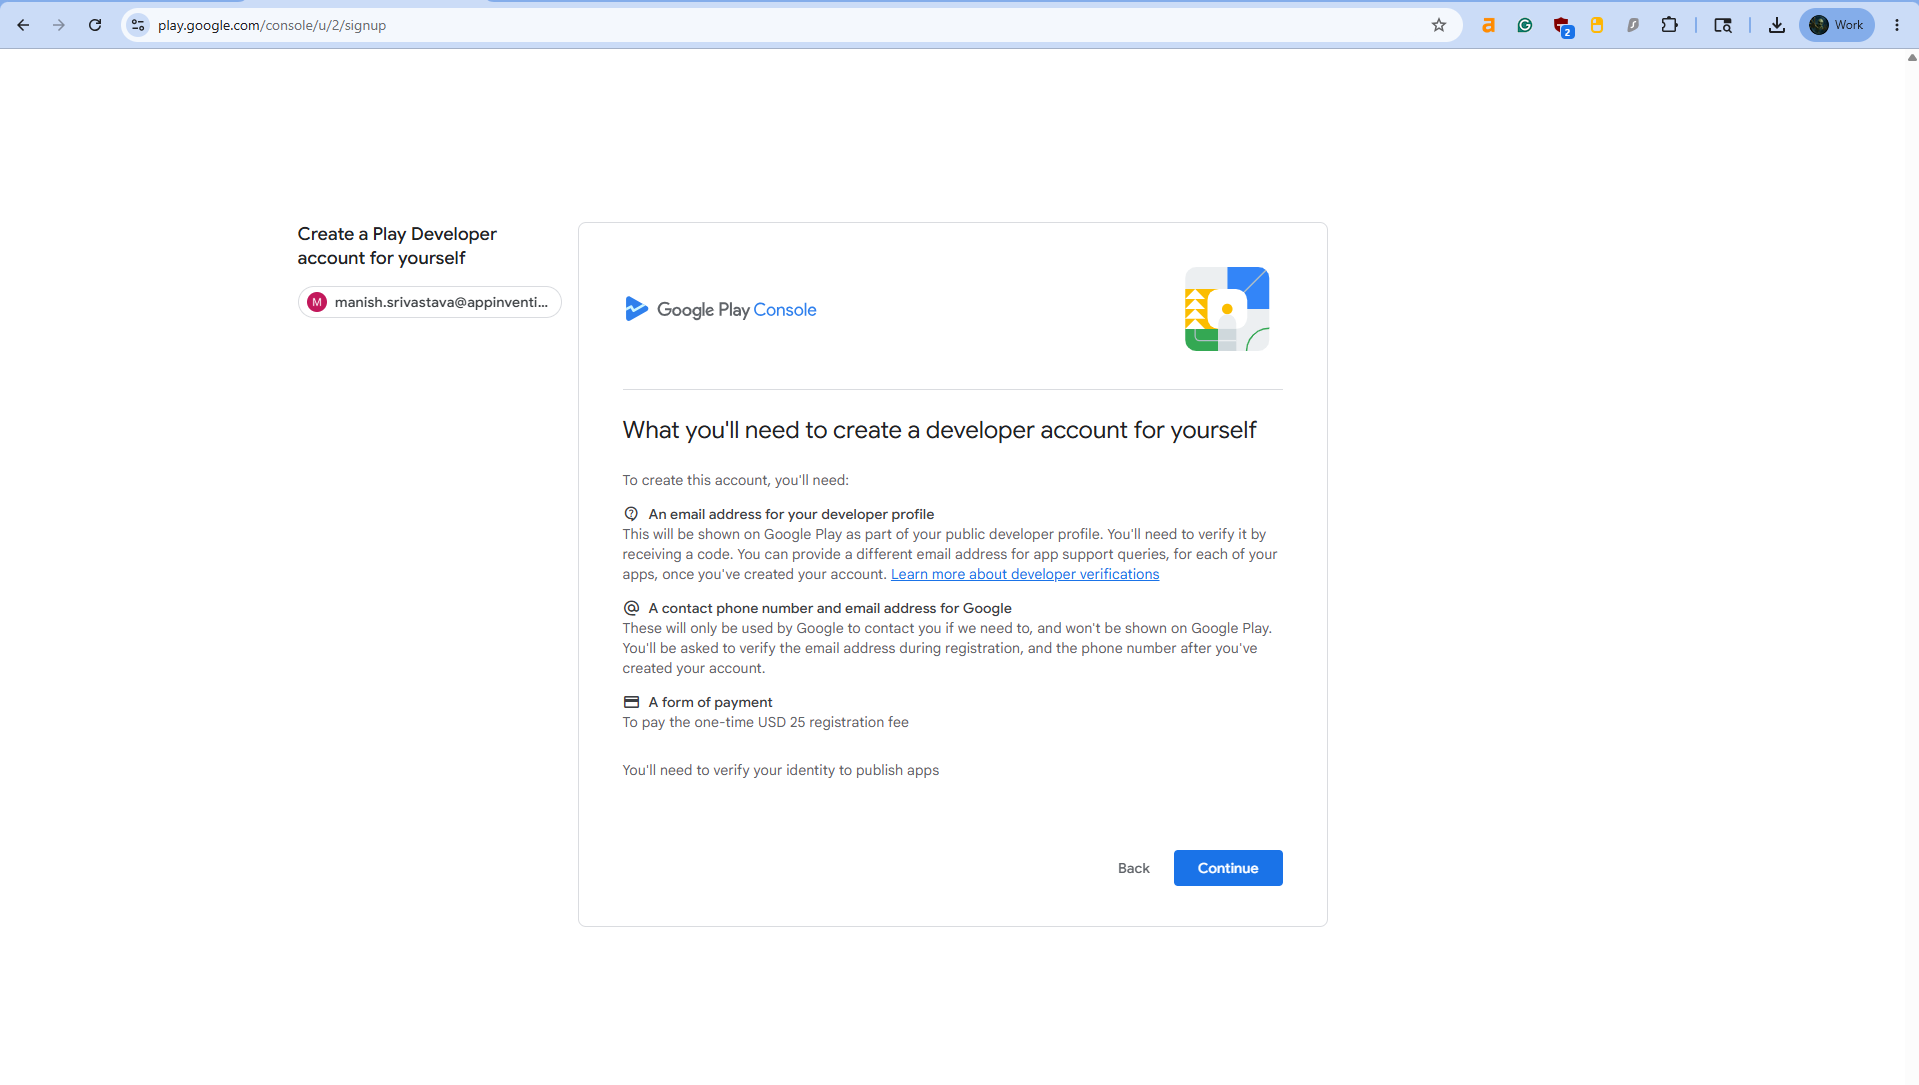Click 'A contact phone number and email address' heading
1919x1085 pixels.
click(830, 608)
